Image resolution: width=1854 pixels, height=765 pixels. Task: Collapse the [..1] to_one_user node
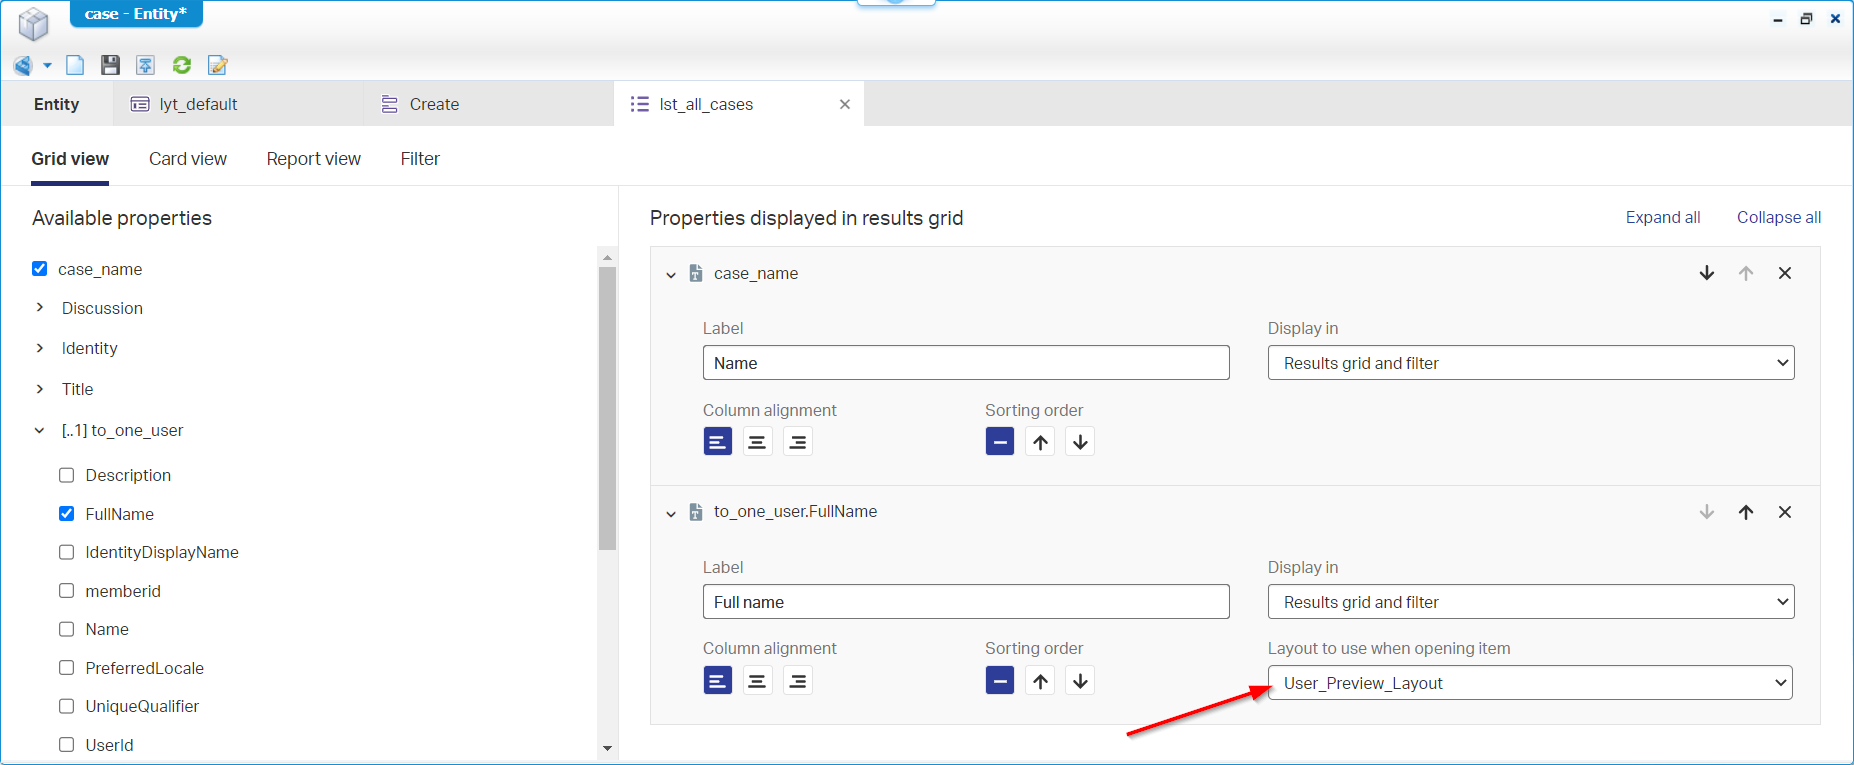point(40,431)
